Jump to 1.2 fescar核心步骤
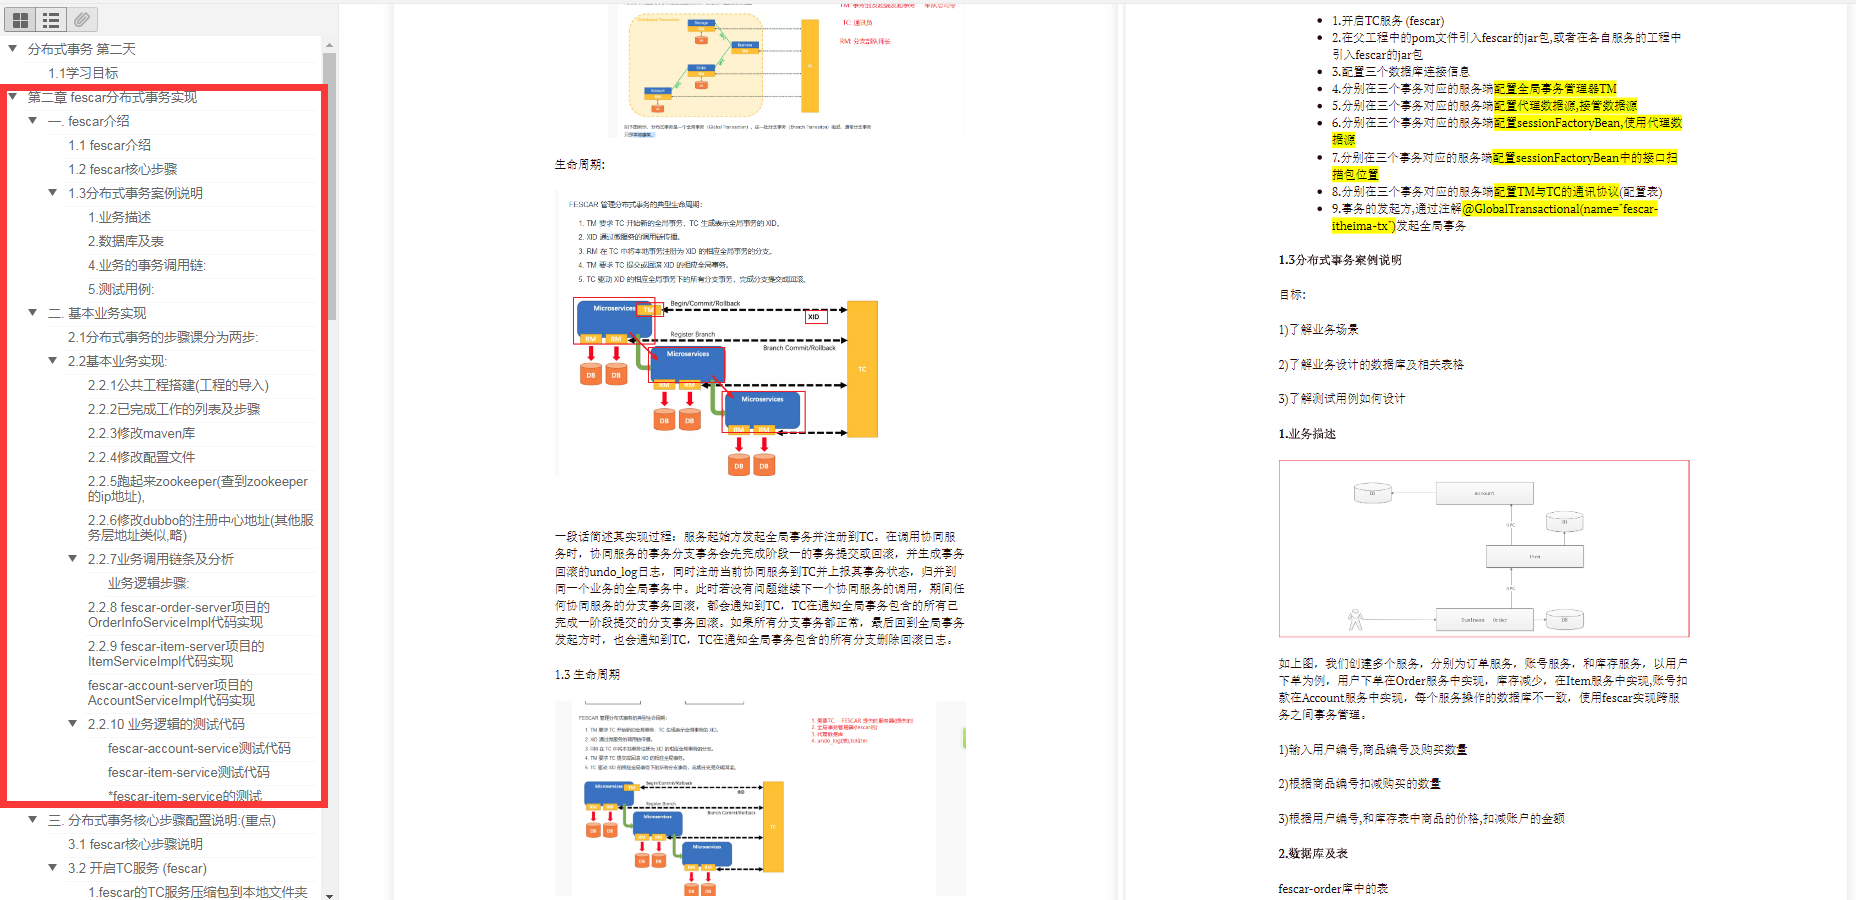This screenshot has width=1856, height=900. point(122,169)
